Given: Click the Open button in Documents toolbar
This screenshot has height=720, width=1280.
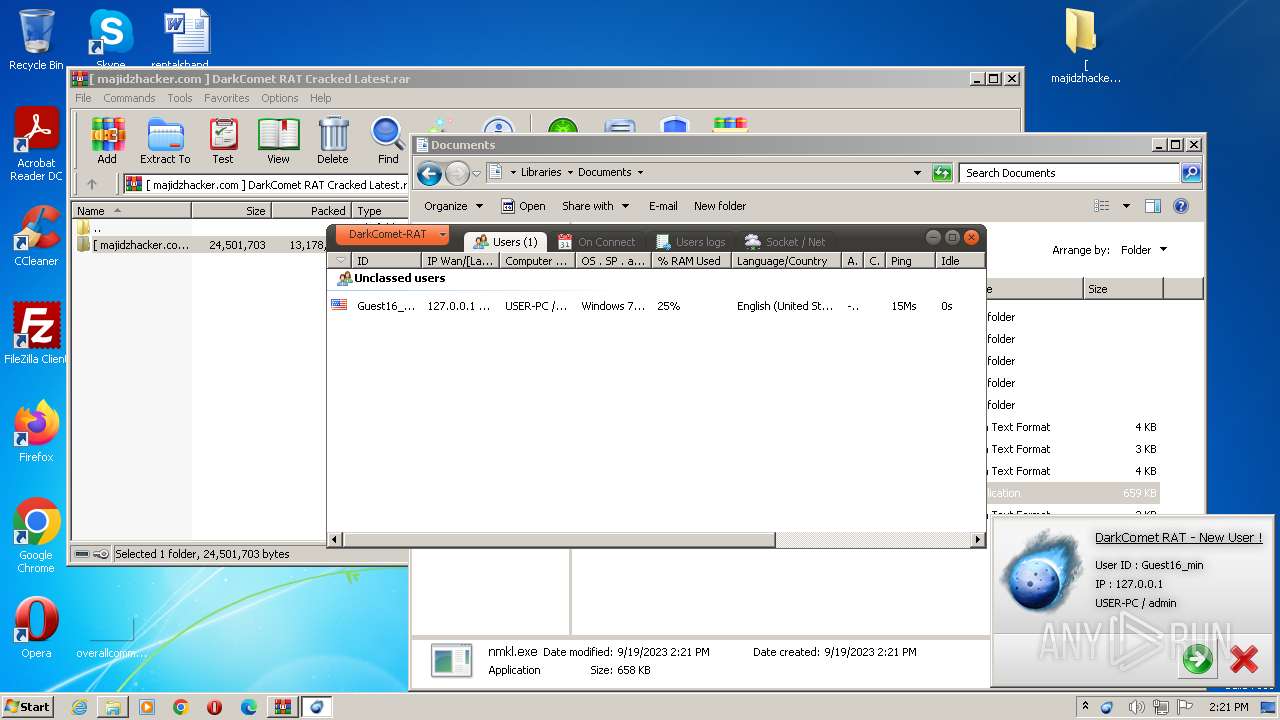Looking at the screenshot, I should click(523, 206).
